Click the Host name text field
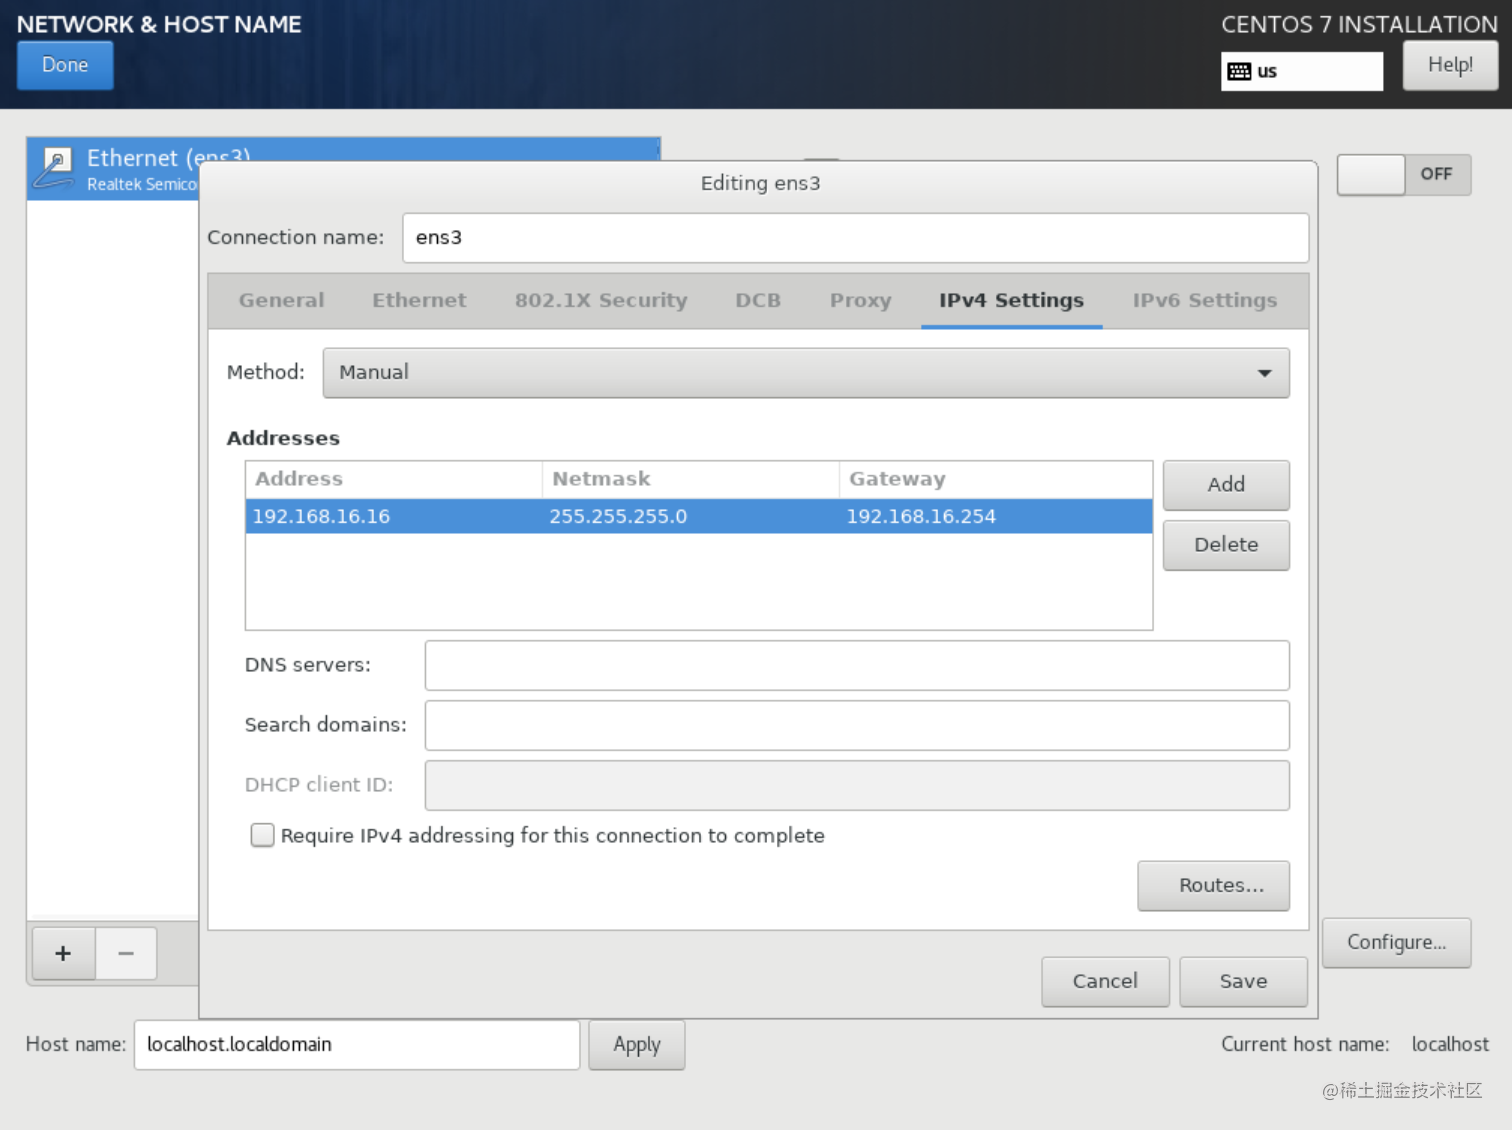Viewport: 1512px width, 1130px height. 357,1045
